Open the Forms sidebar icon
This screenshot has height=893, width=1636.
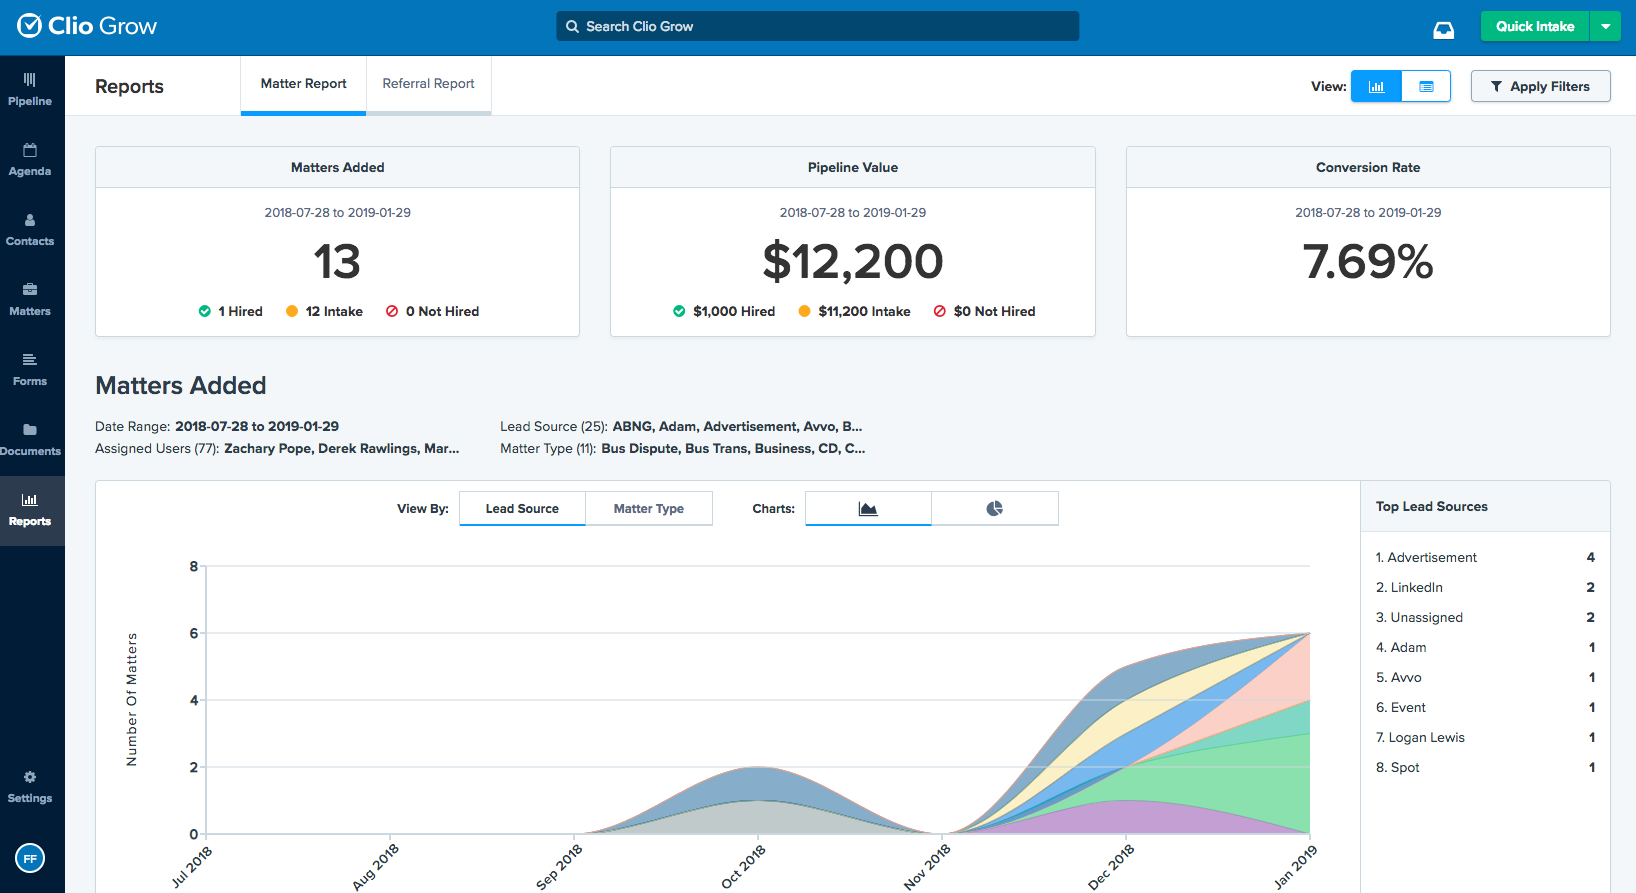coord(30,360)
